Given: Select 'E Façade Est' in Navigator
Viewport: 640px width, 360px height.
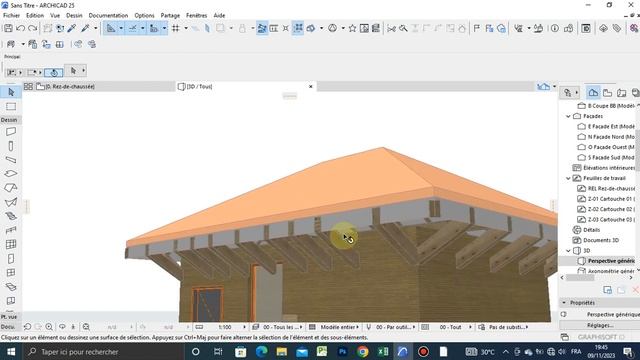Looking at the screenshot, I should pos(606,127).
